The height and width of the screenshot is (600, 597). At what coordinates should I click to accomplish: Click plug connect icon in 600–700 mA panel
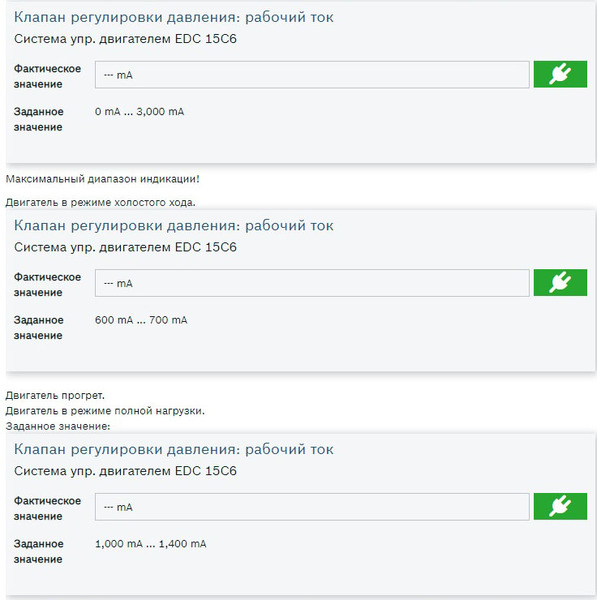tap(560, 282)
